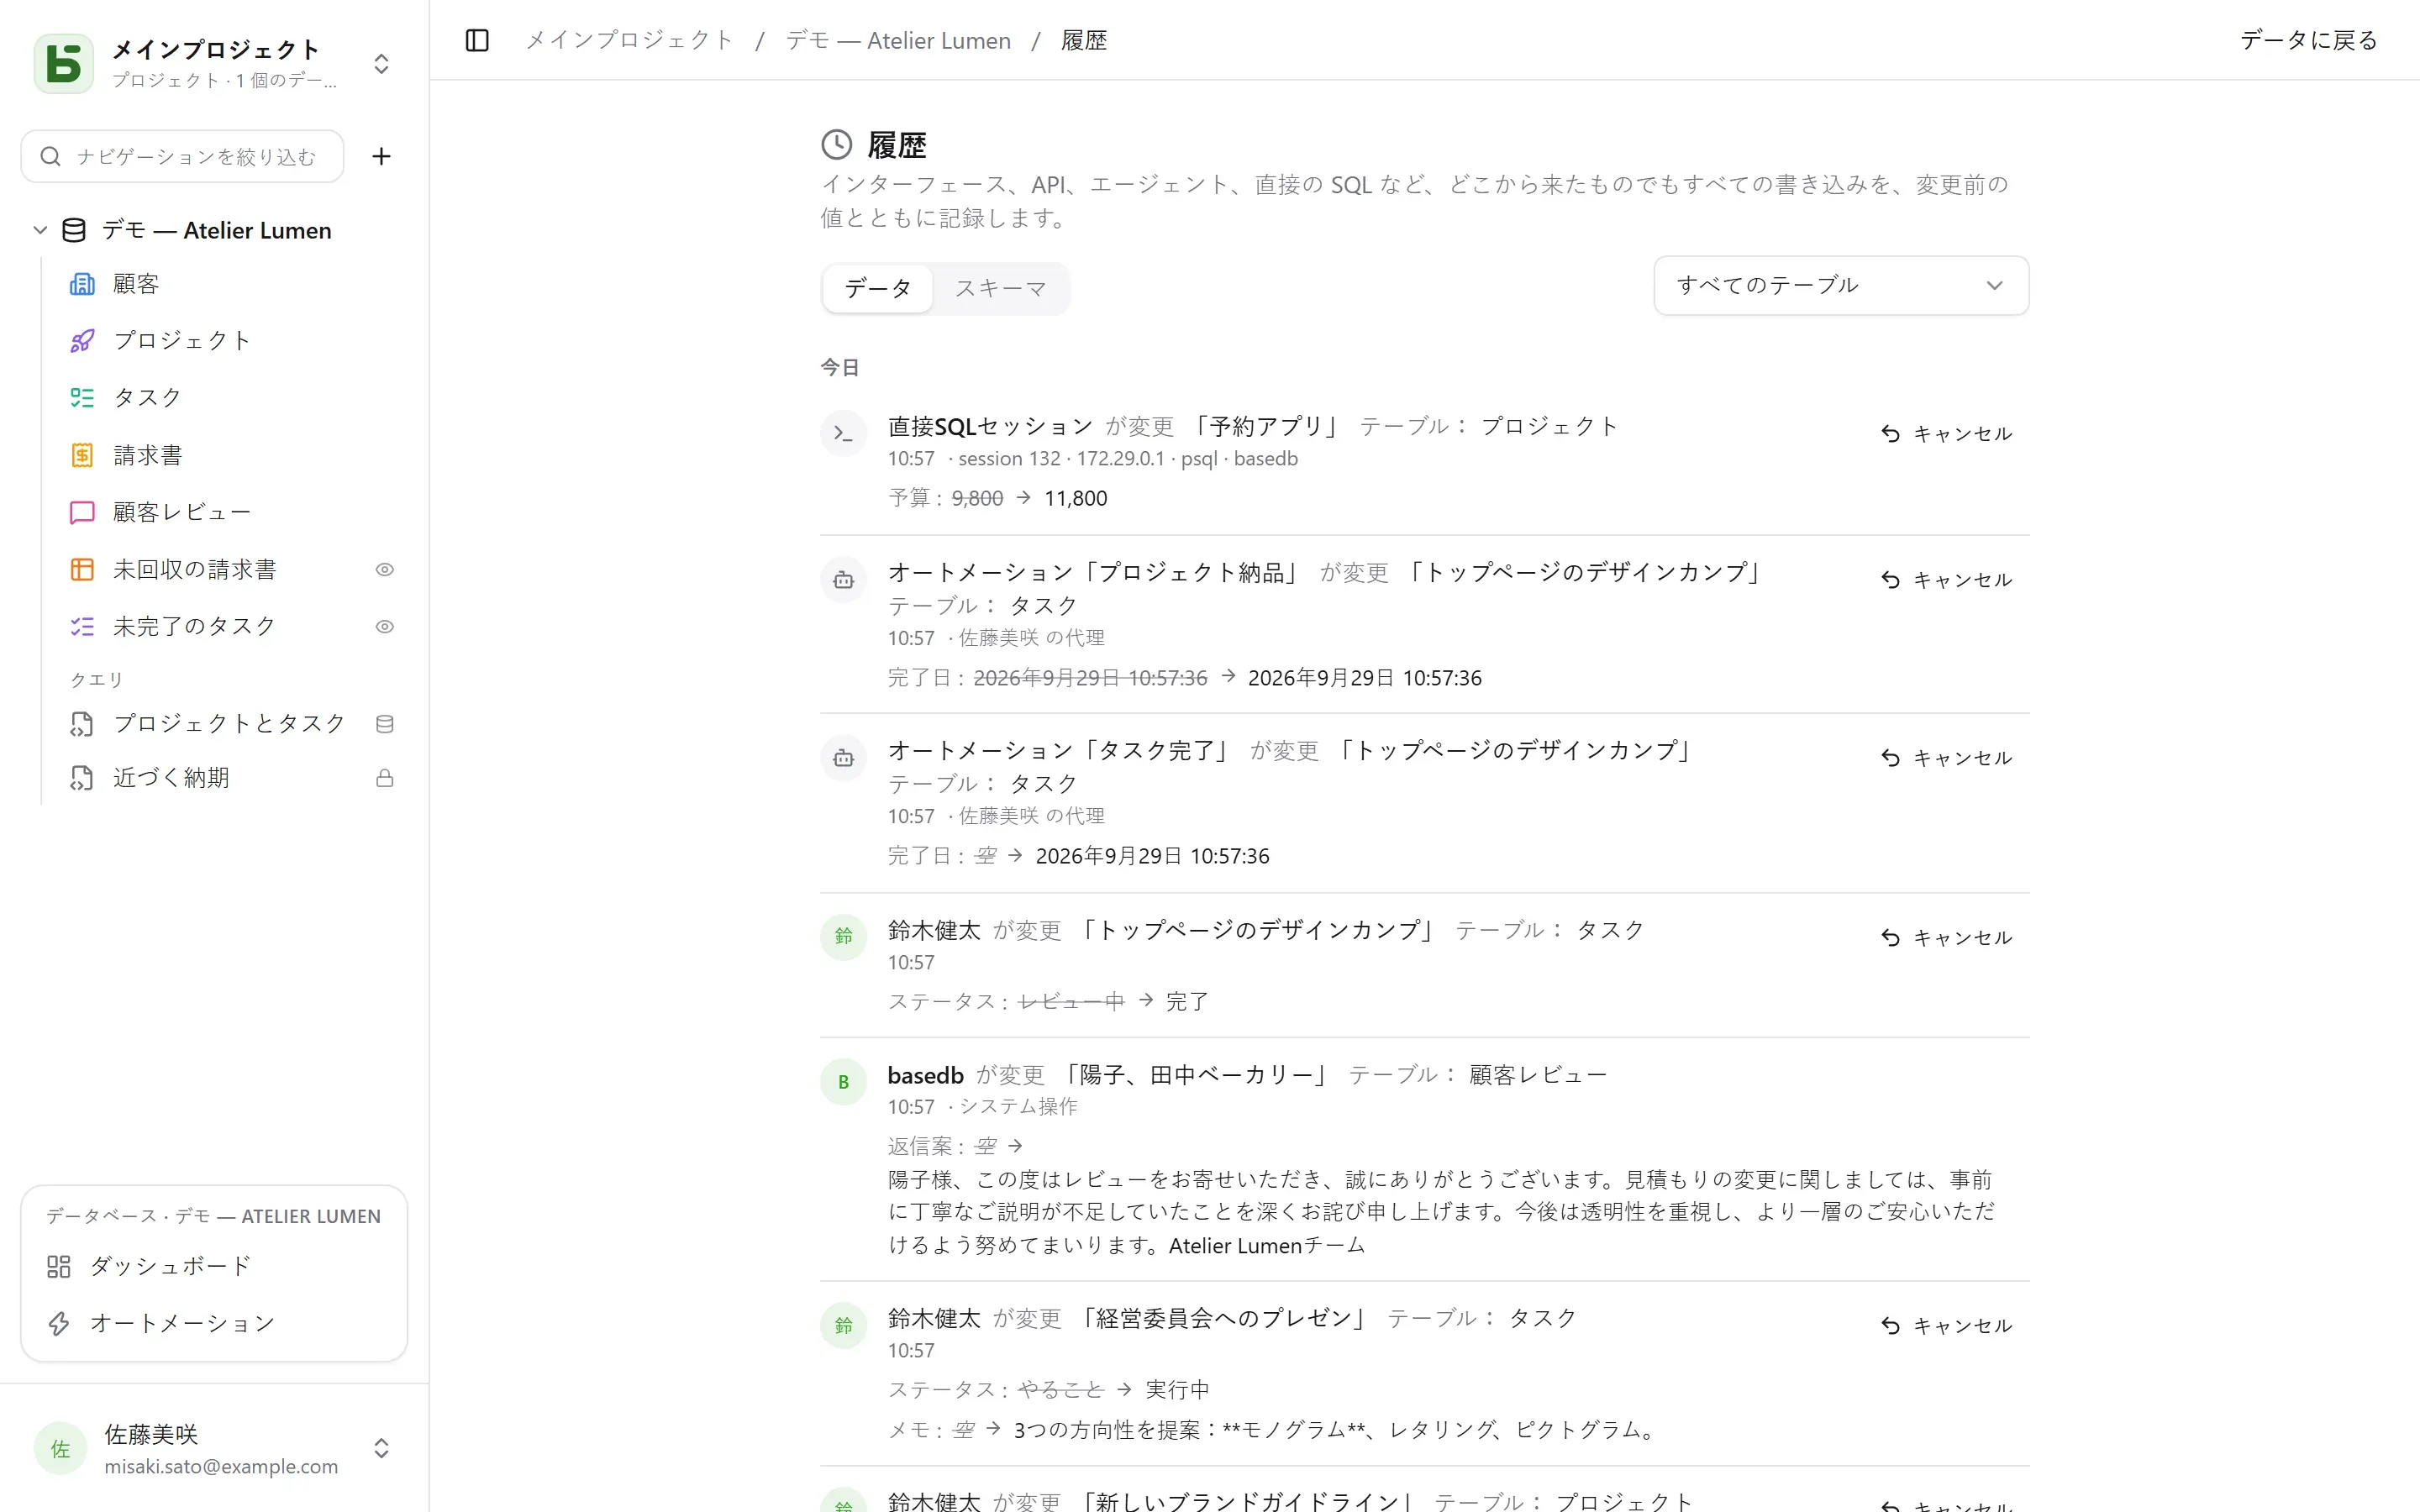
Task: Click キャンセル on the プロジェクト納品 automation entry
Action: point(1946,580)
